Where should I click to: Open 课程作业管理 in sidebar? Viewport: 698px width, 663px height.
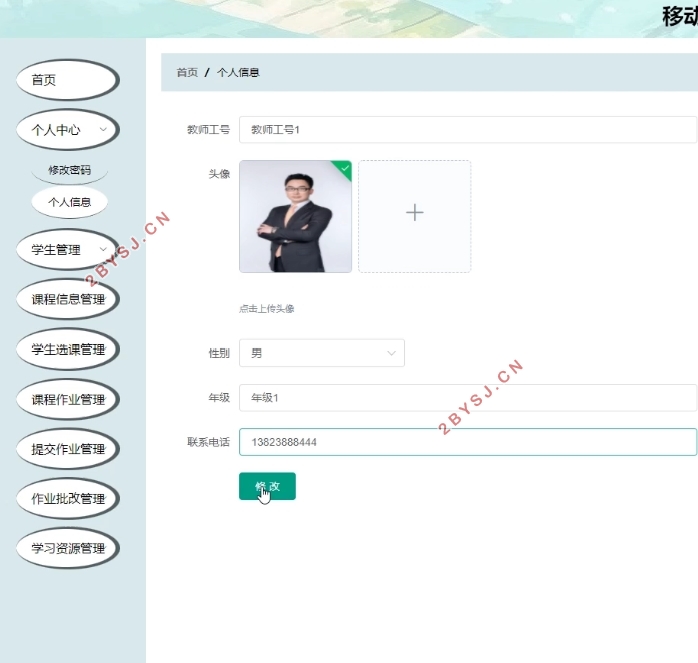(x=67, y=399)
